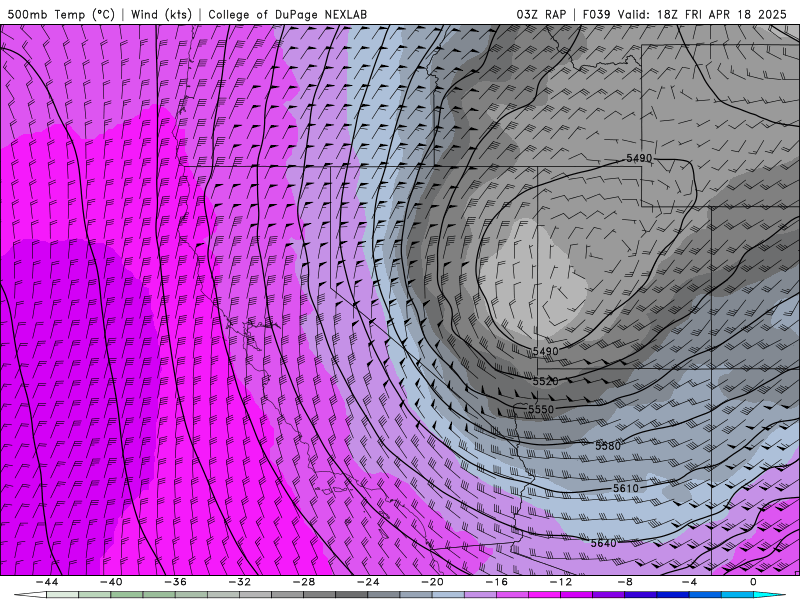This screenshot has width=800, height=600.
Task: Select the 5490 contour label directly above 5520
Action: click(x=545, y=352)
